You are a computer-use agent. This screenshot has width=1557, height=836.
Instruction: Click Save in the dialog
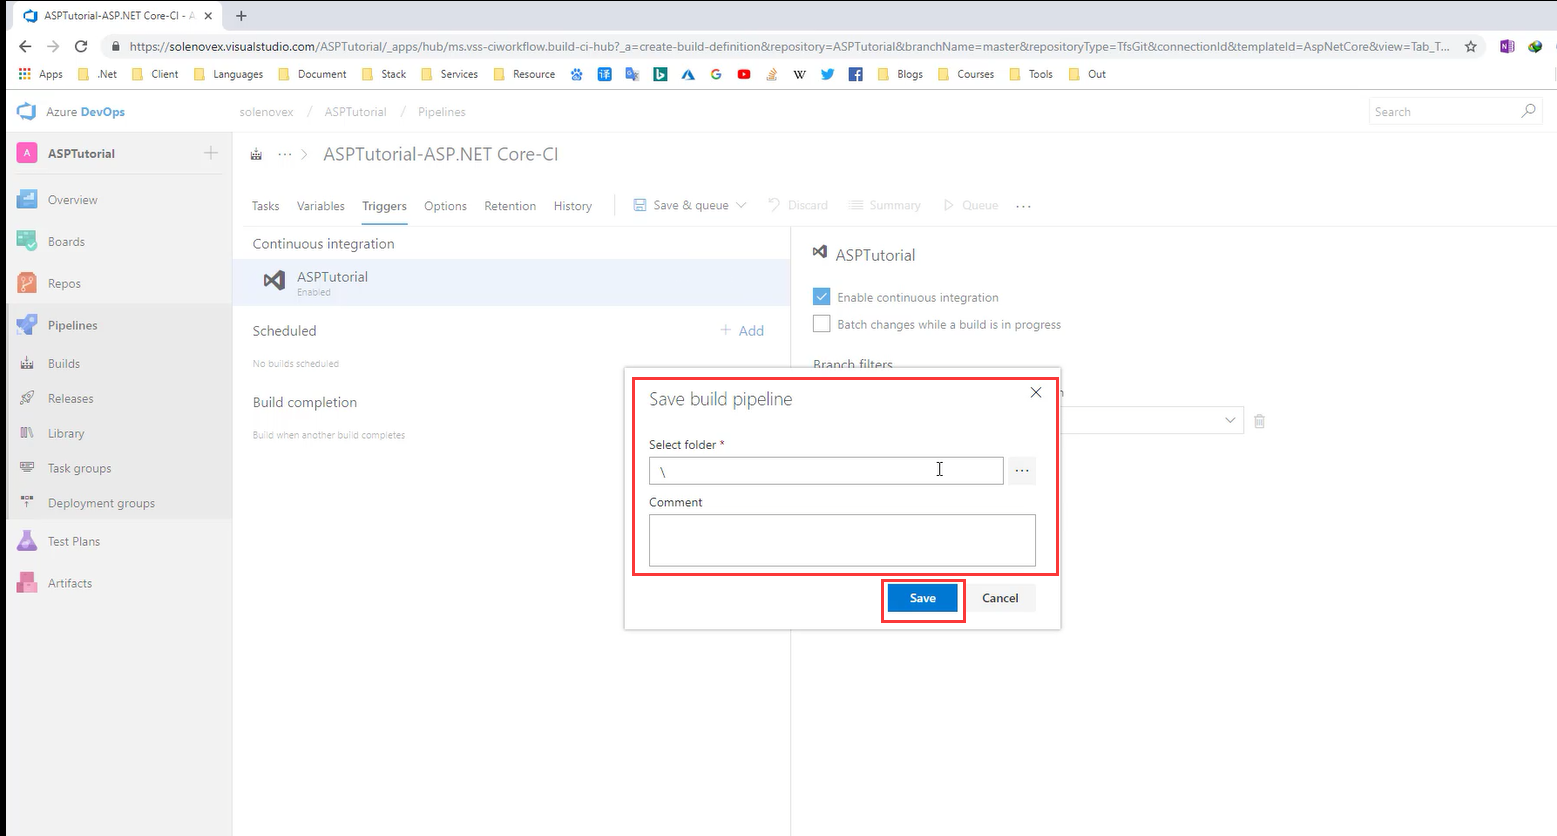click(923, 598)
